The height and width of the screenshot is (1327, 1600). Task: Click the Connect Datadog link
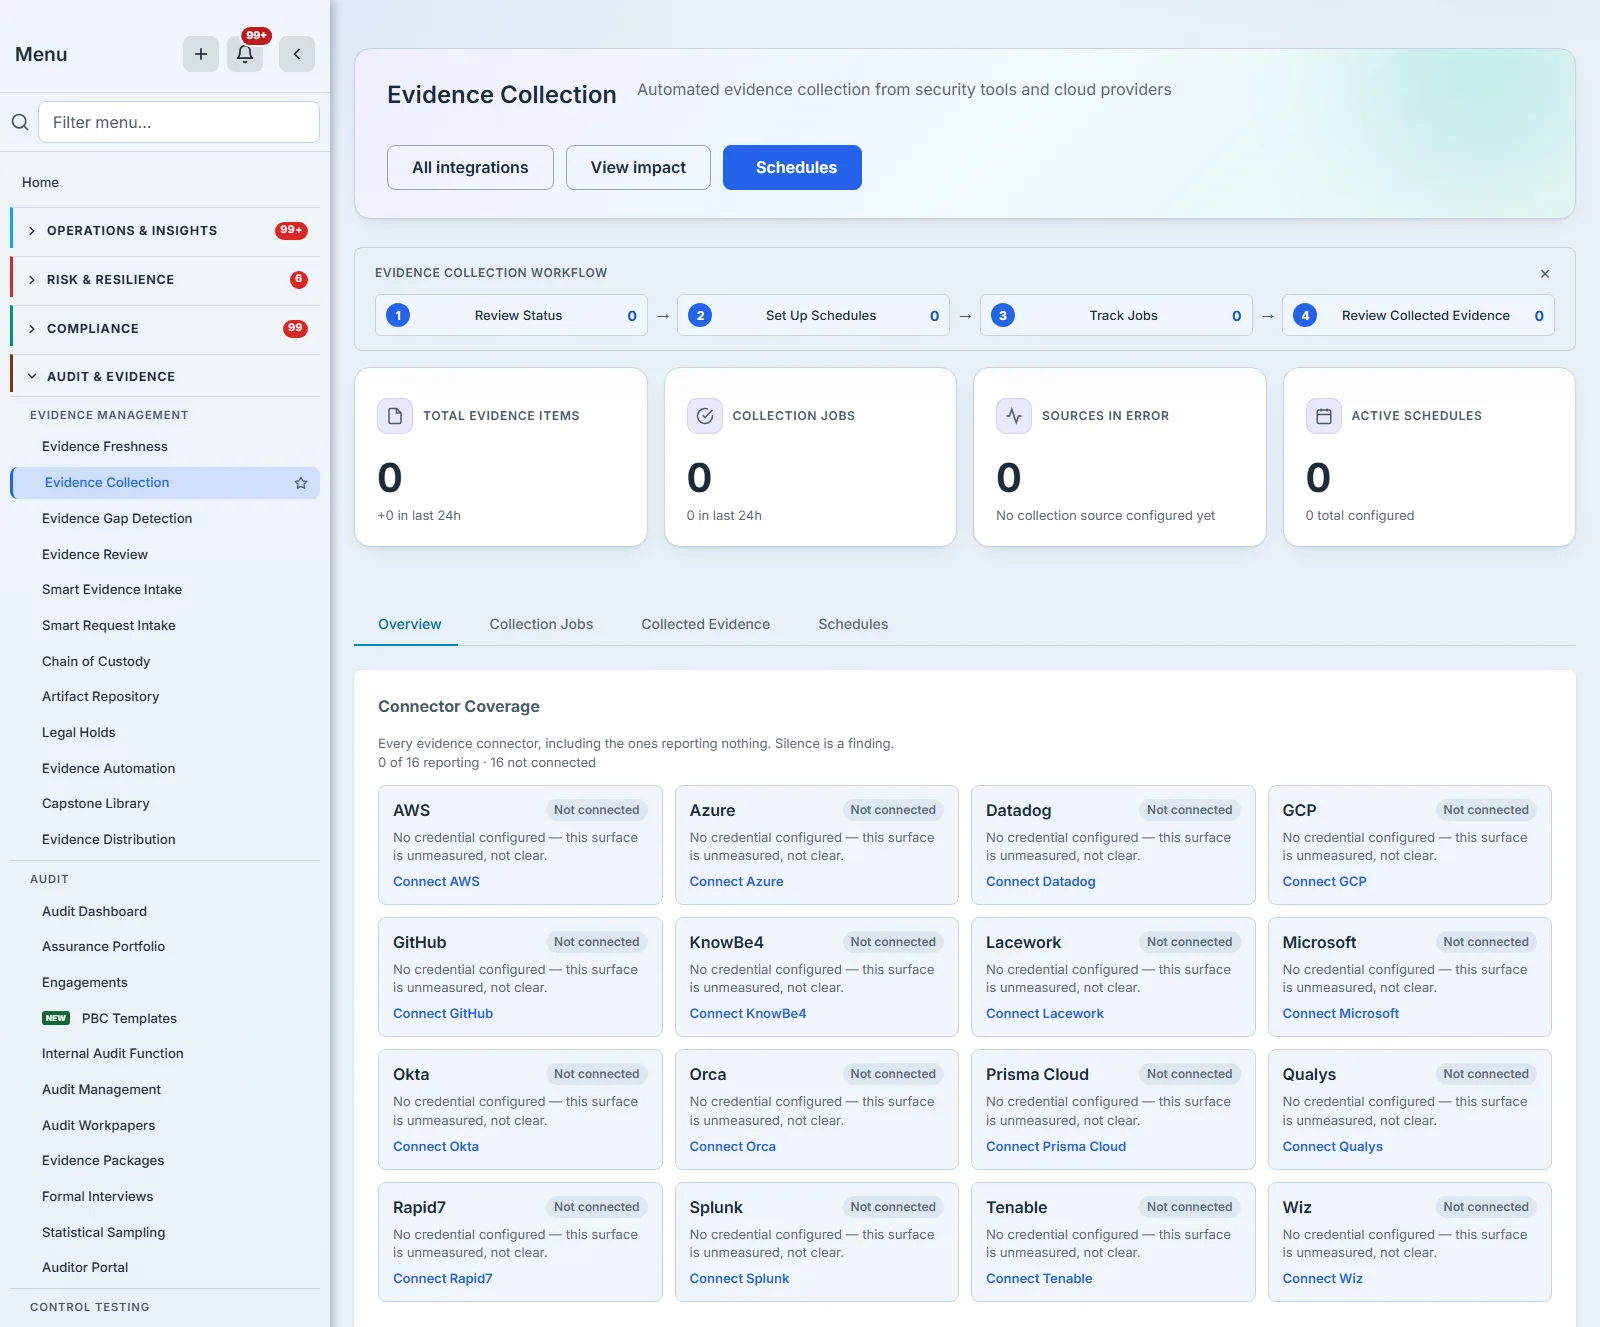(x=1040, y=882)
